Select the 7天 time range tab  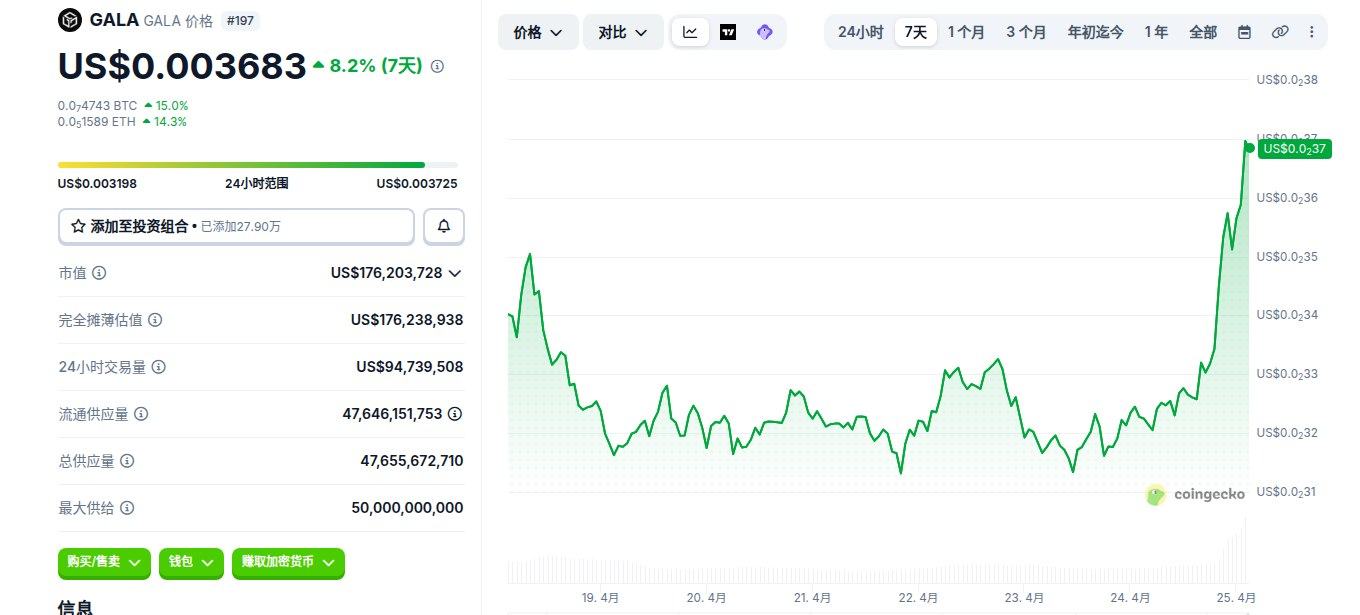(x=916, y=32)
